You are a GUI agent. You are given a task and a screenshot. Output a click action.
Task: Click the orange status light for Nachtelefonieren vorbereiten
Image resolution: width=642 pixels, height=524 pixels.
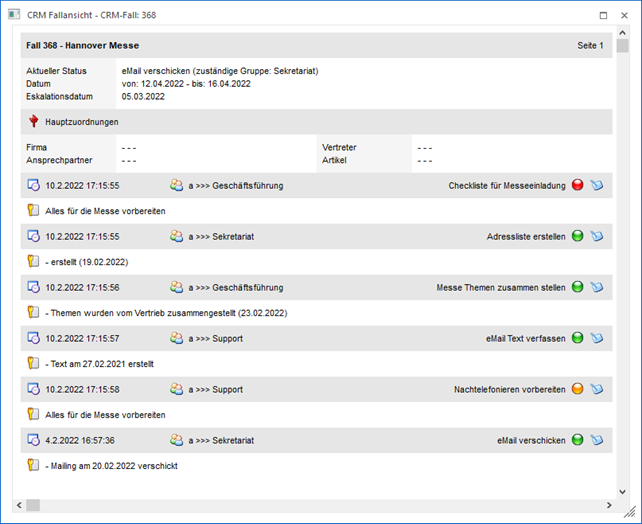pos(577,389)
